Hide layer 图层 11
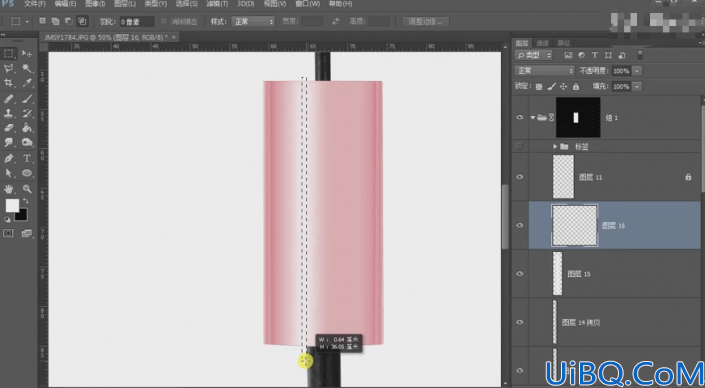 coord(520,177)
